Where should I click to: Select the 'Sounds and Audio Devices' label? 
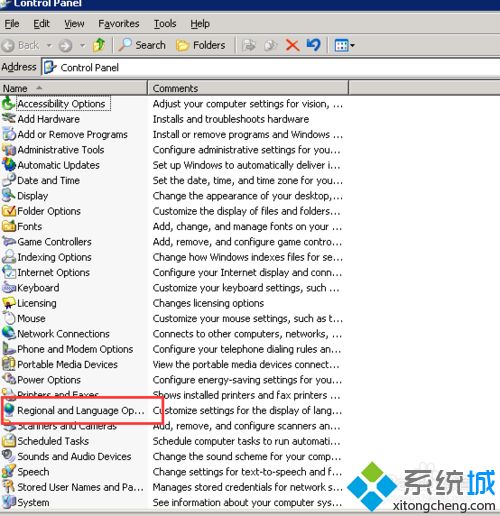[74, 456]
